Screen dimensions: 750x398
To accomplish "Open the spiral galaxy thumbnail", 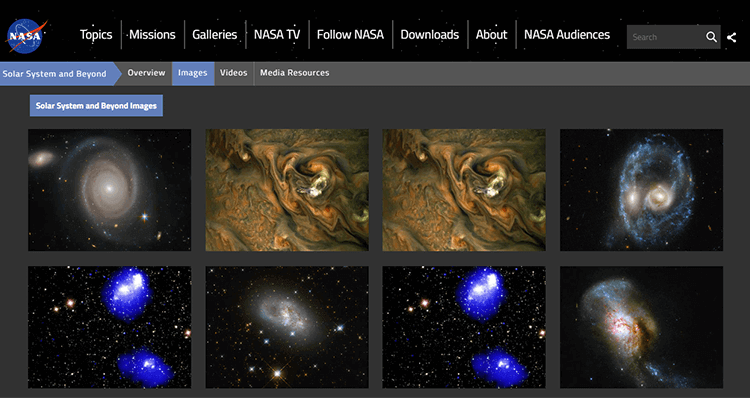I will pos(110,190).
